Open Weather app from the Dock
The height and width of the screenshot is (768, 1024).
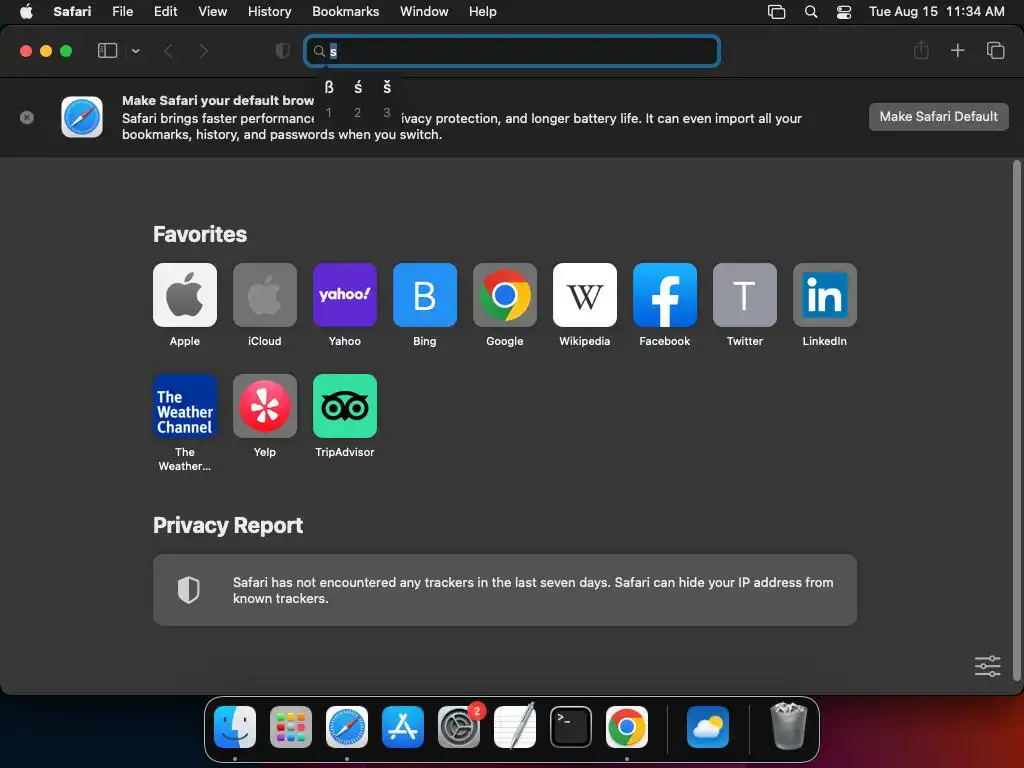708,727
